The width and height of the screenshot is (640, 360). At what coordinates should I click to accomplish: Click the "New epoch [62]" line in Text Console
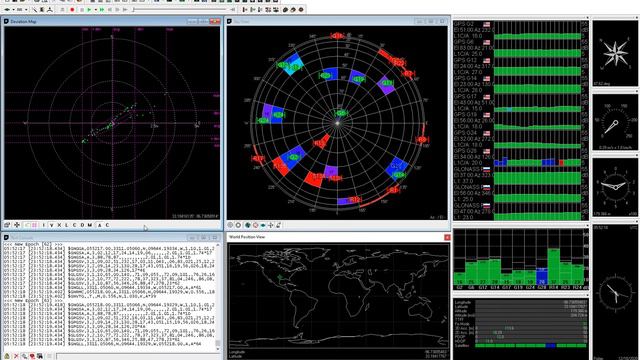34,244
